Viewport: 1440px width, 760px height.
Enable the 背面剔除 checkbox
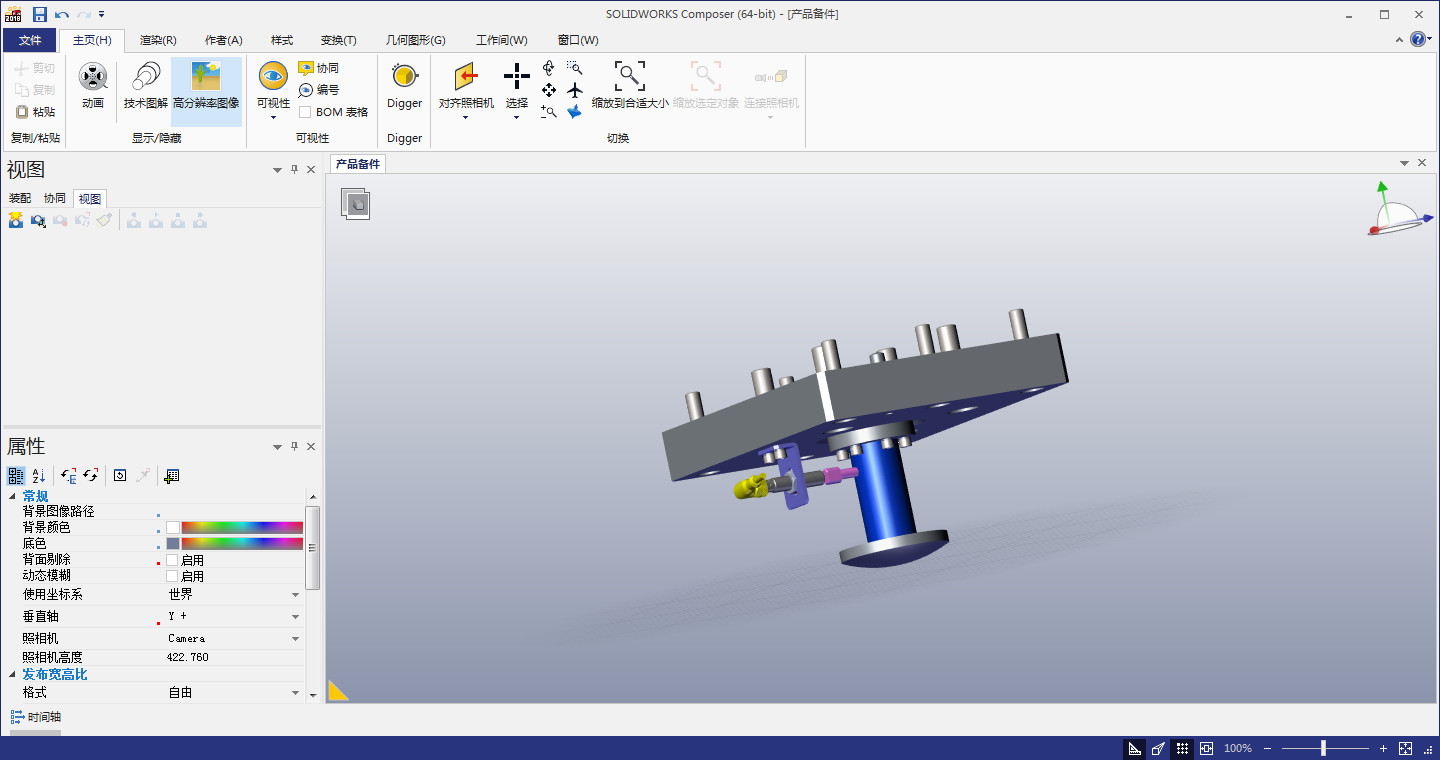point(173,560)
